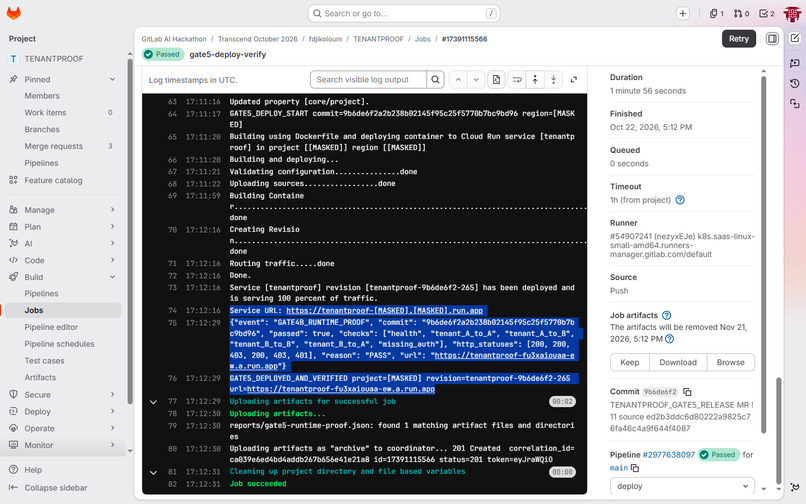Click artifacts removal date help icon
The height and width of the screenshot is (504, 806).
[669, 339]
